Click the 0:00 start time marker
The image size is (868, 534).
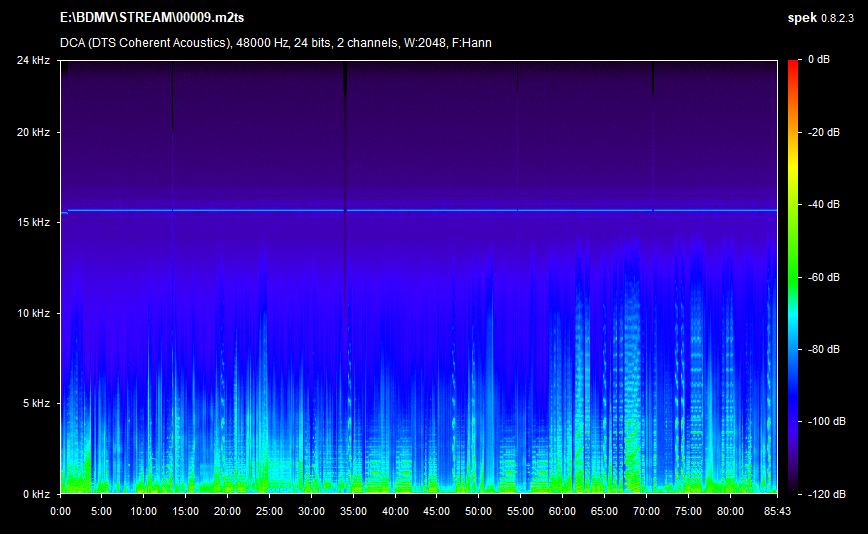[60, 510]
